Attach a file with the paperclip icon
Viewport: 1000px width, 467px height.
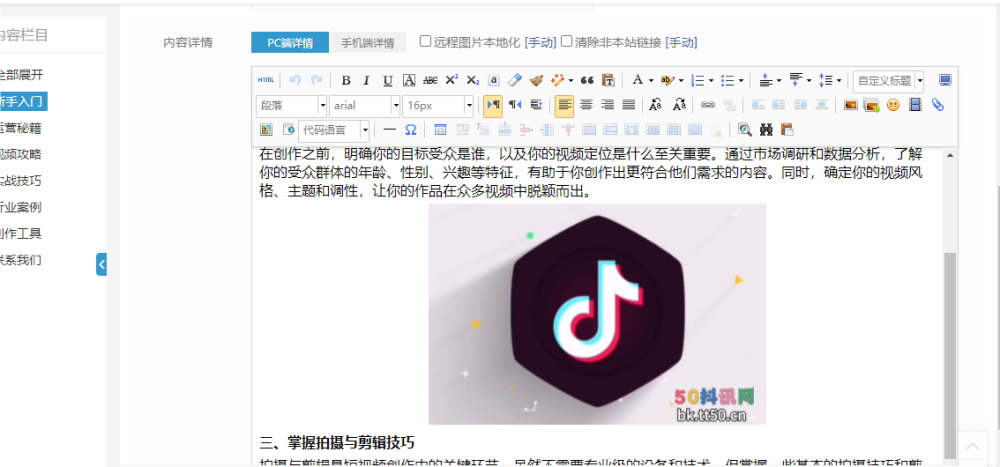point(937,105)
